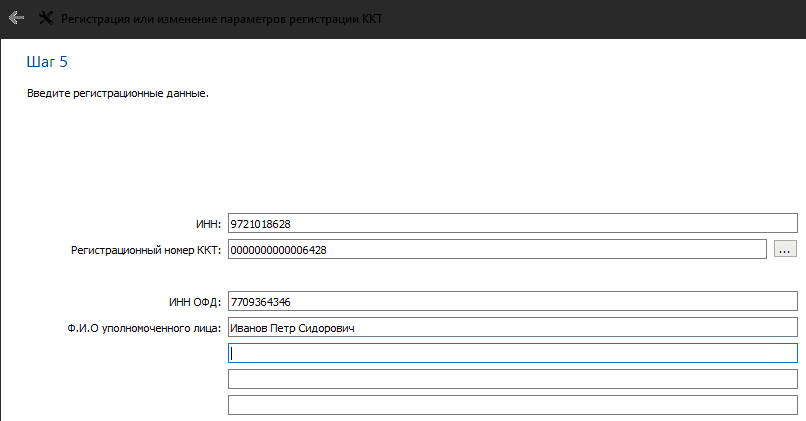Viewport: 806px width, 421px height.
Task: Click the "Шаг 5" heading
Action: pyautogui.click(x=47, y=62)
